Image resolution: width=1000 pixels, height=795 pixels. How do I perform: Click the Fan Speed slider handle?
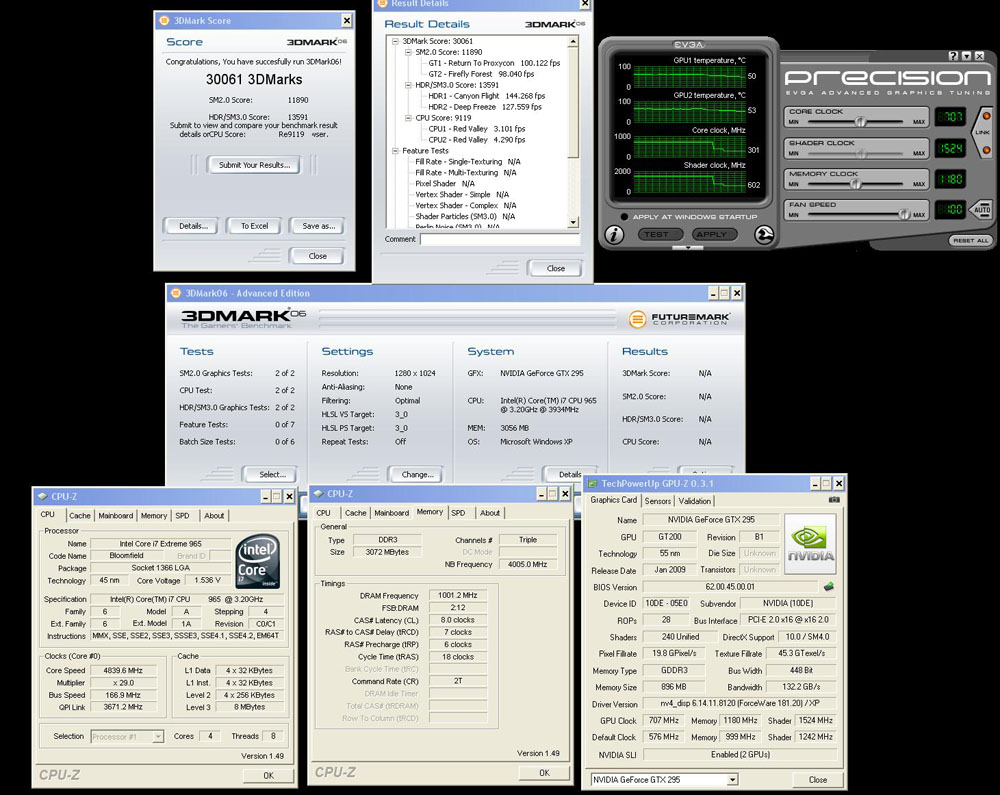point(904,214)
